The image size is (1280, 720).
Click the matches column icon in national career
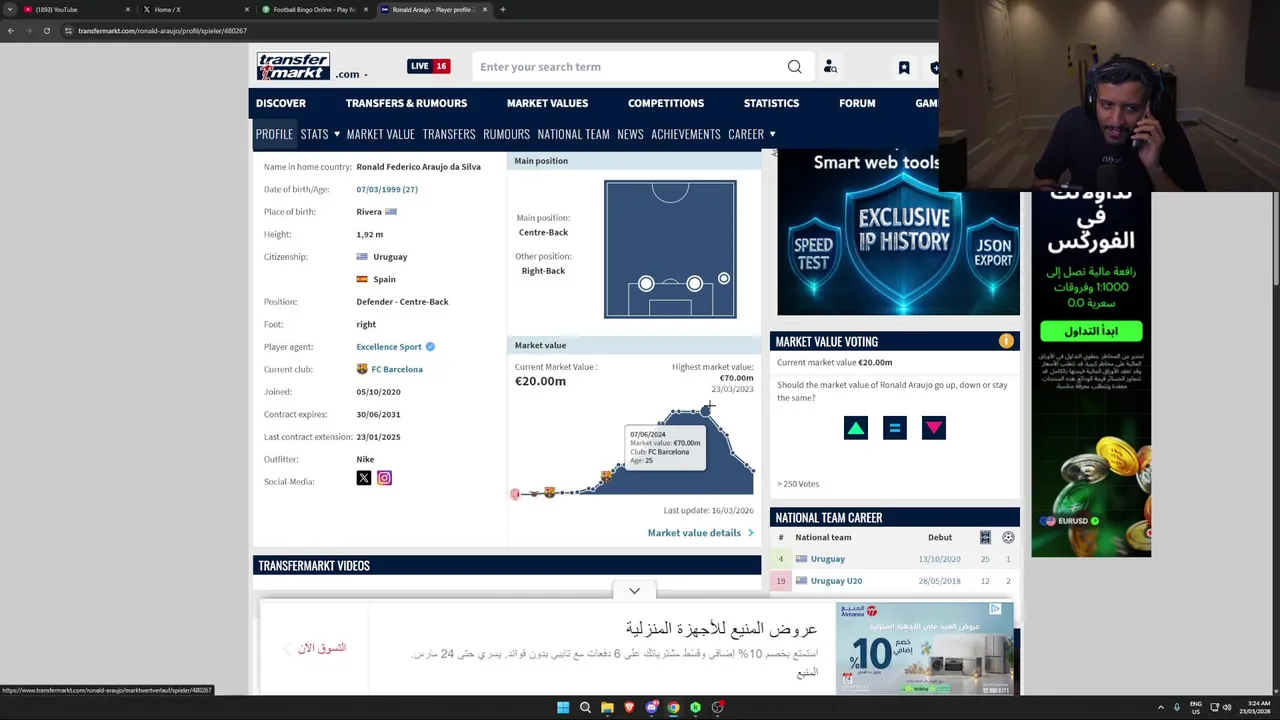click(x=985, y=537)
